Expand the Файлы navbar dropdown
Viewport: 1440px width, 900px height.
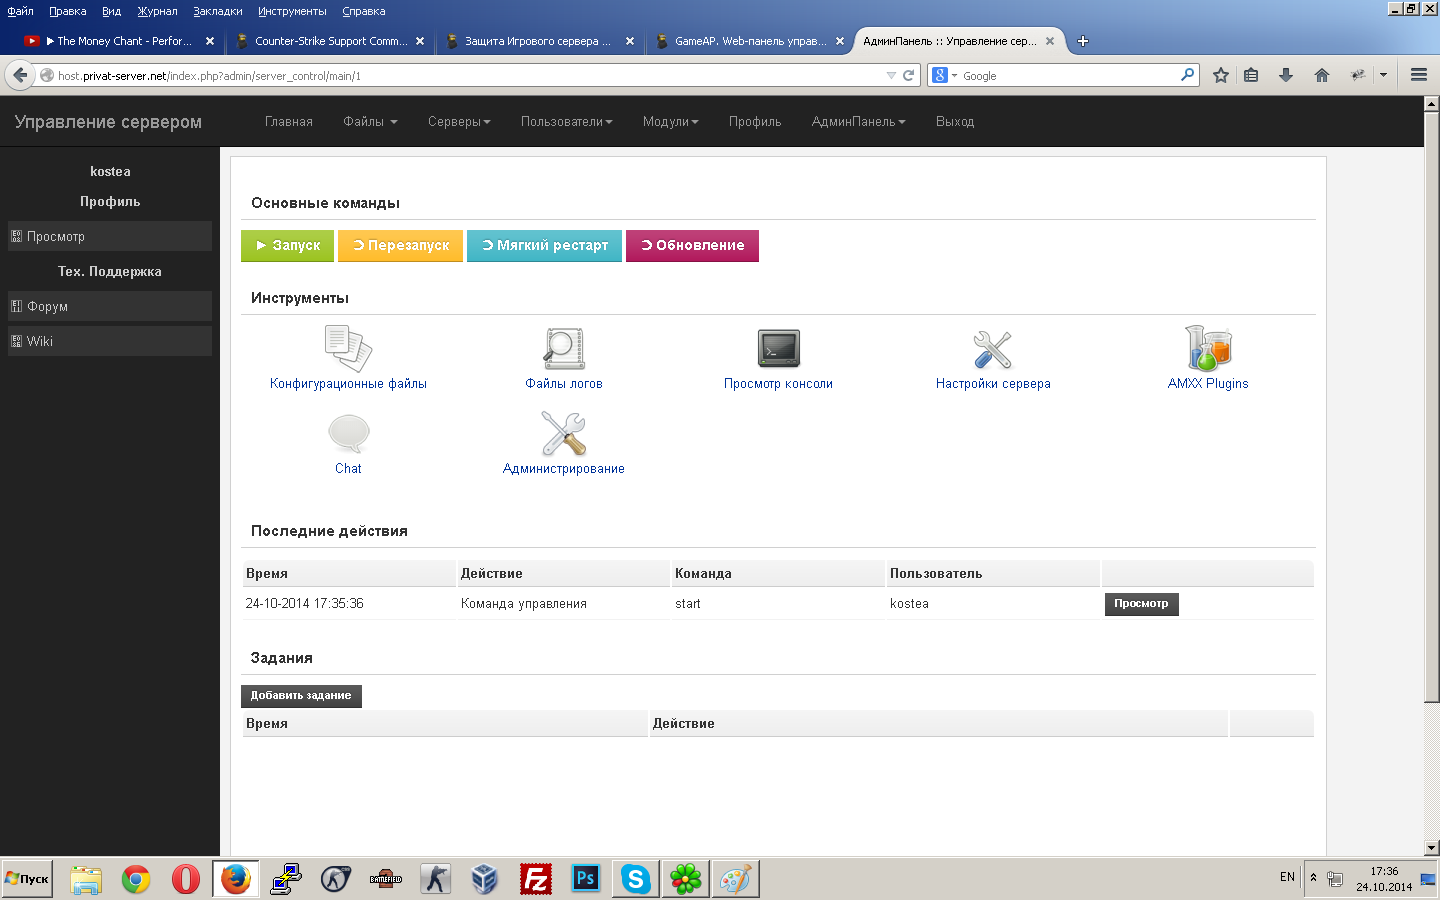tap(370, 122)
